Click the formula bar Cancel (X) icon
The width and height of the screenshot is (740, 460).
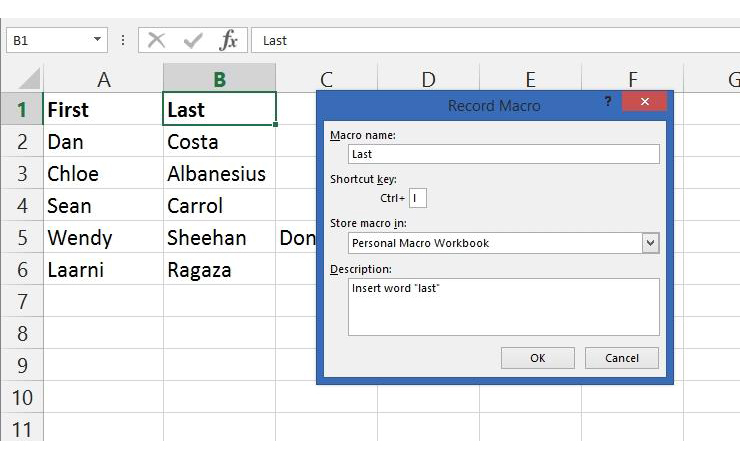point(156,40)
